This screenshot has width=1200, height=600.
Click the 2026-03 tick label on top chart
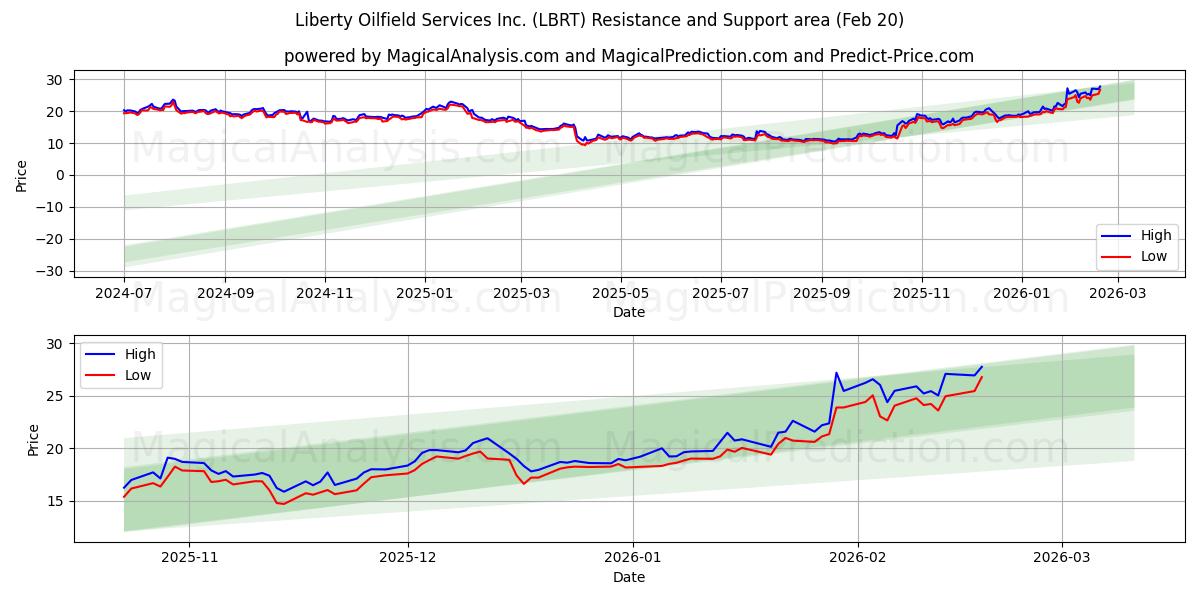[x=1119, y=294]
